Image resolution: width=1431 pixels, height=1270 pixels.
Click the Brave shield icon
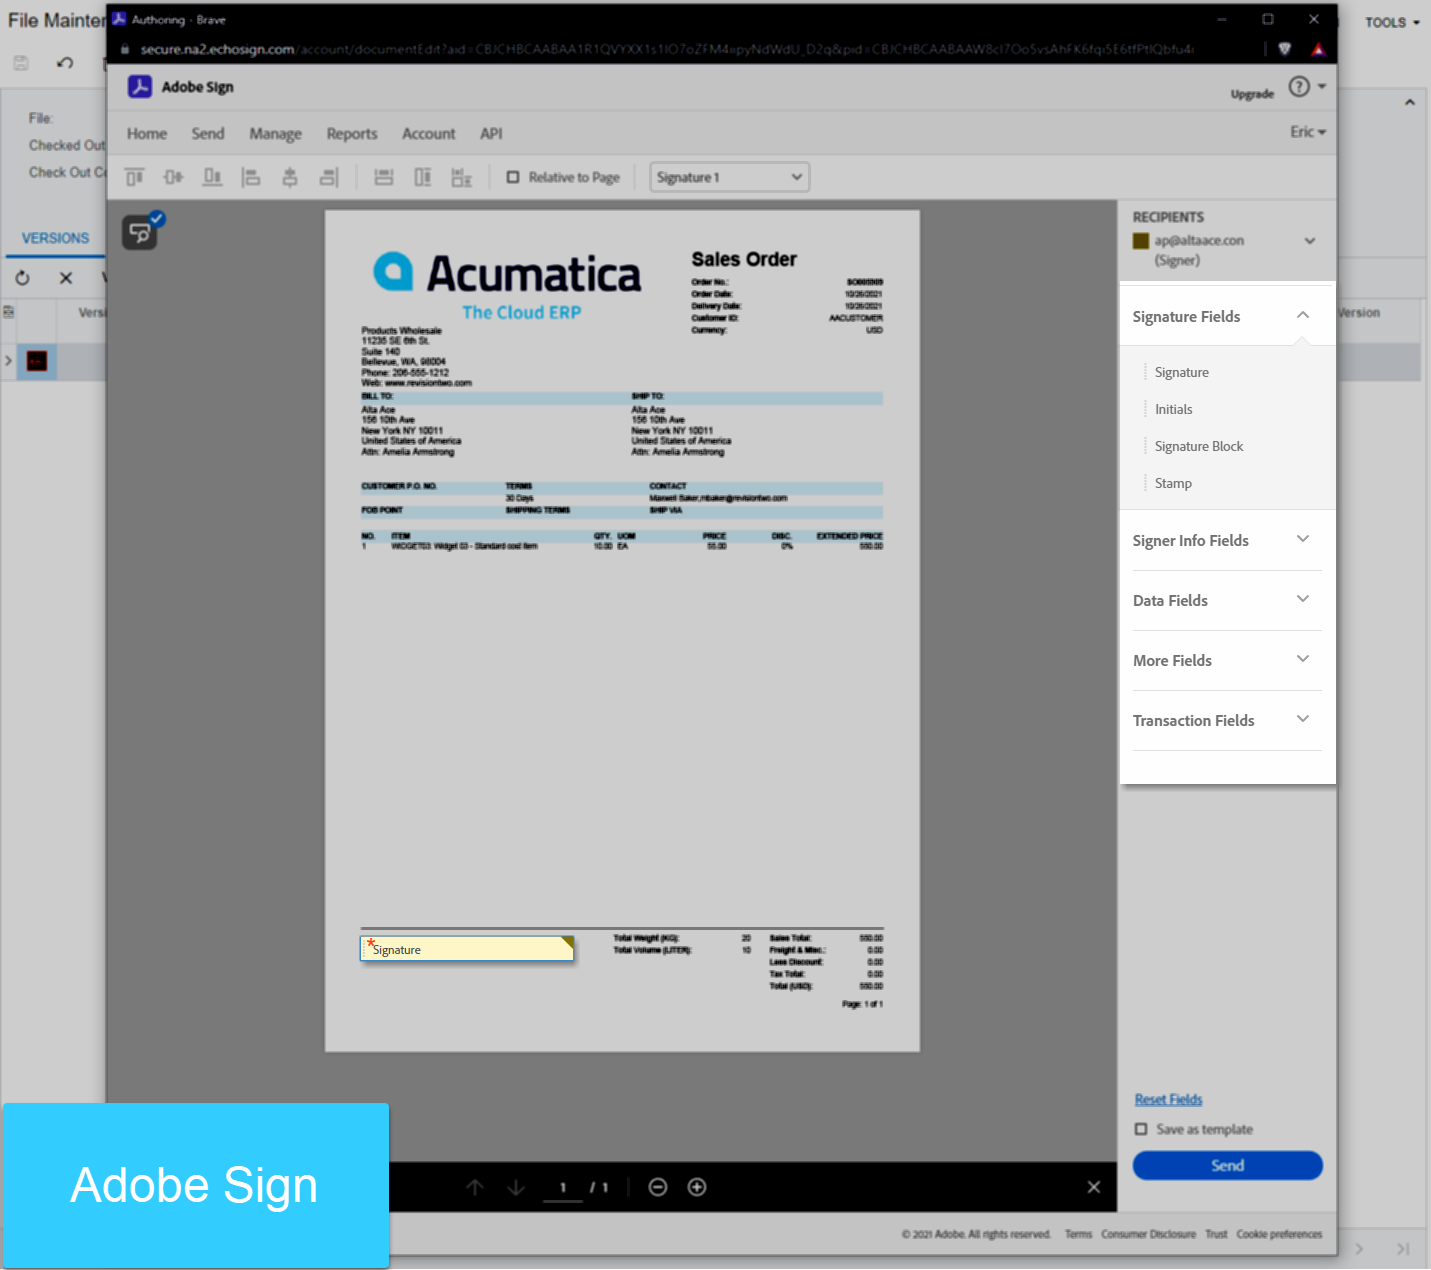[x=1285, y=49]
